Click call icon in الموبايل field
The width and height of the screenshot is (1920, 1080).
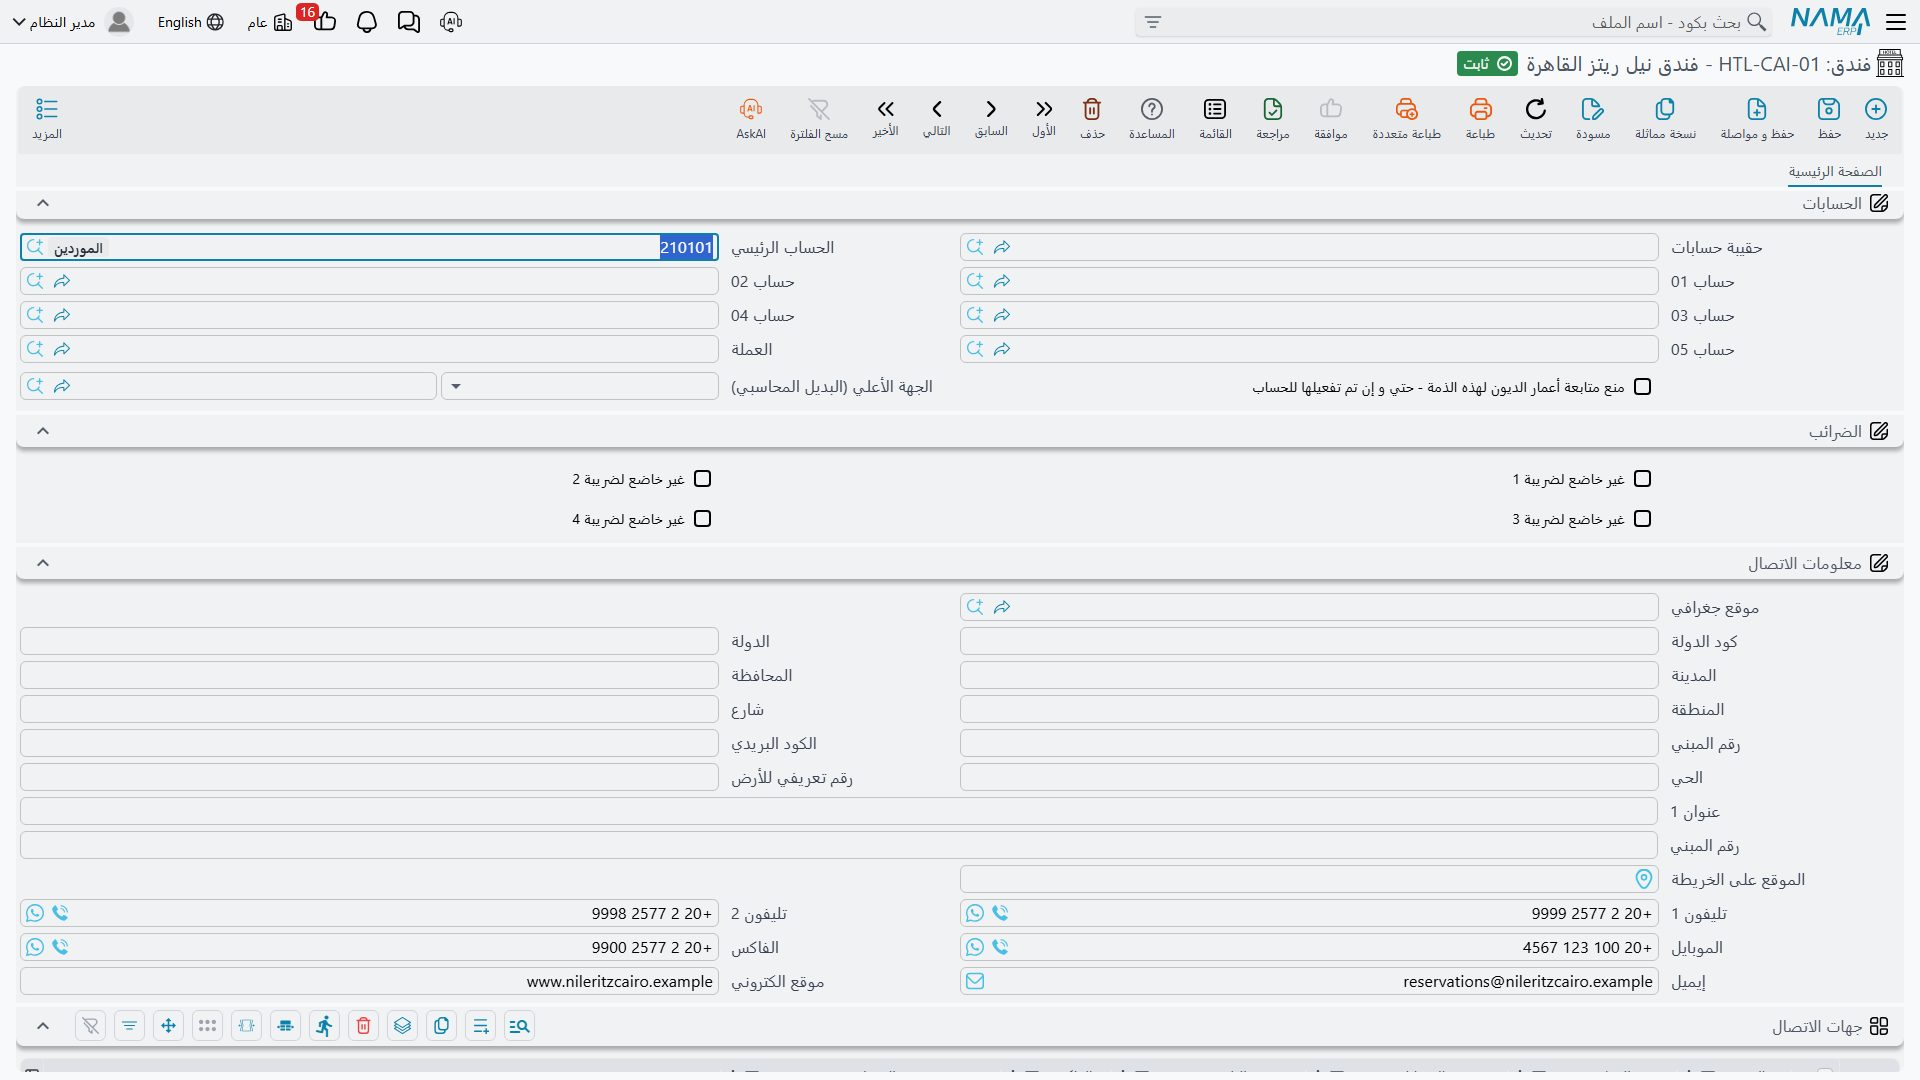pos(1000,947)
